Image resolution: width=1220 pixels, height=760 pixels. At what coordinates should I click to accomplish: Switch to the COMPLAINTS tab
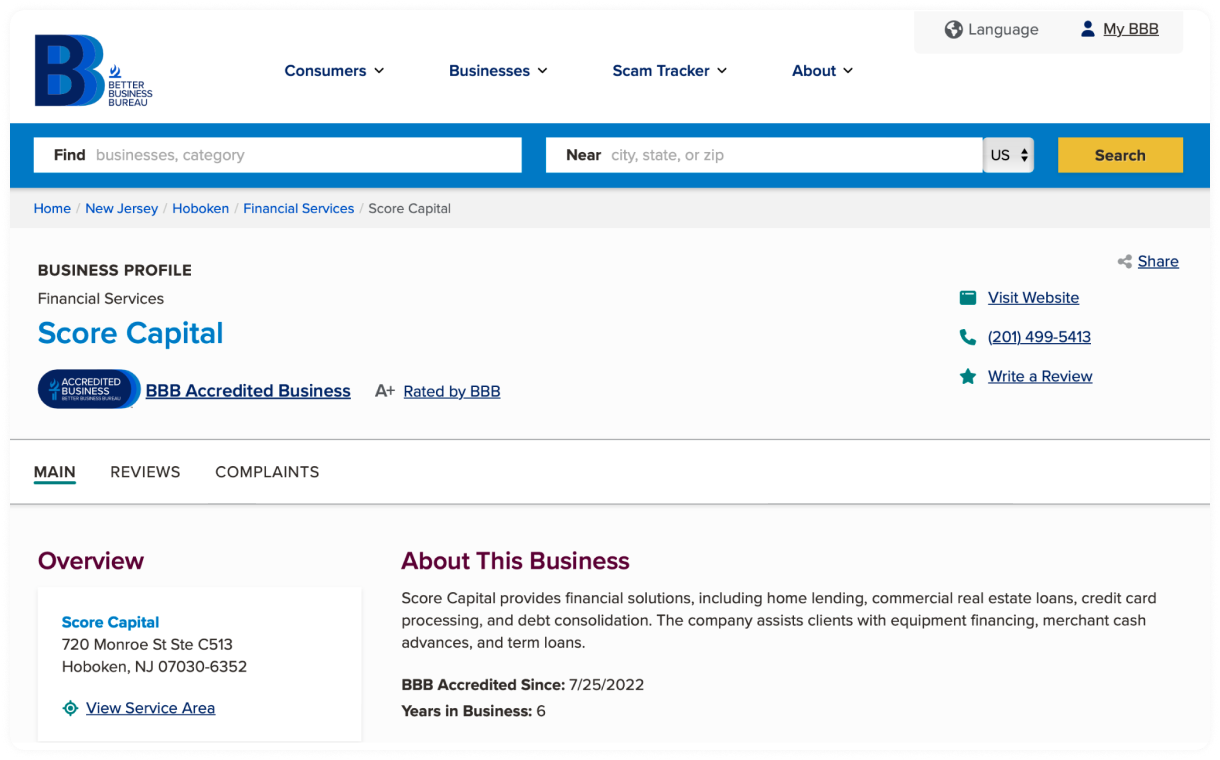267,472
